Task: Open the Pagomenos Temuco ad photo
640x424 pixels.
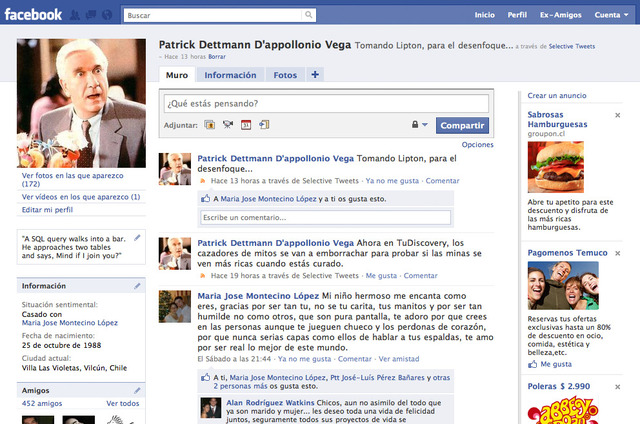Action: click(x=563, y=285)
